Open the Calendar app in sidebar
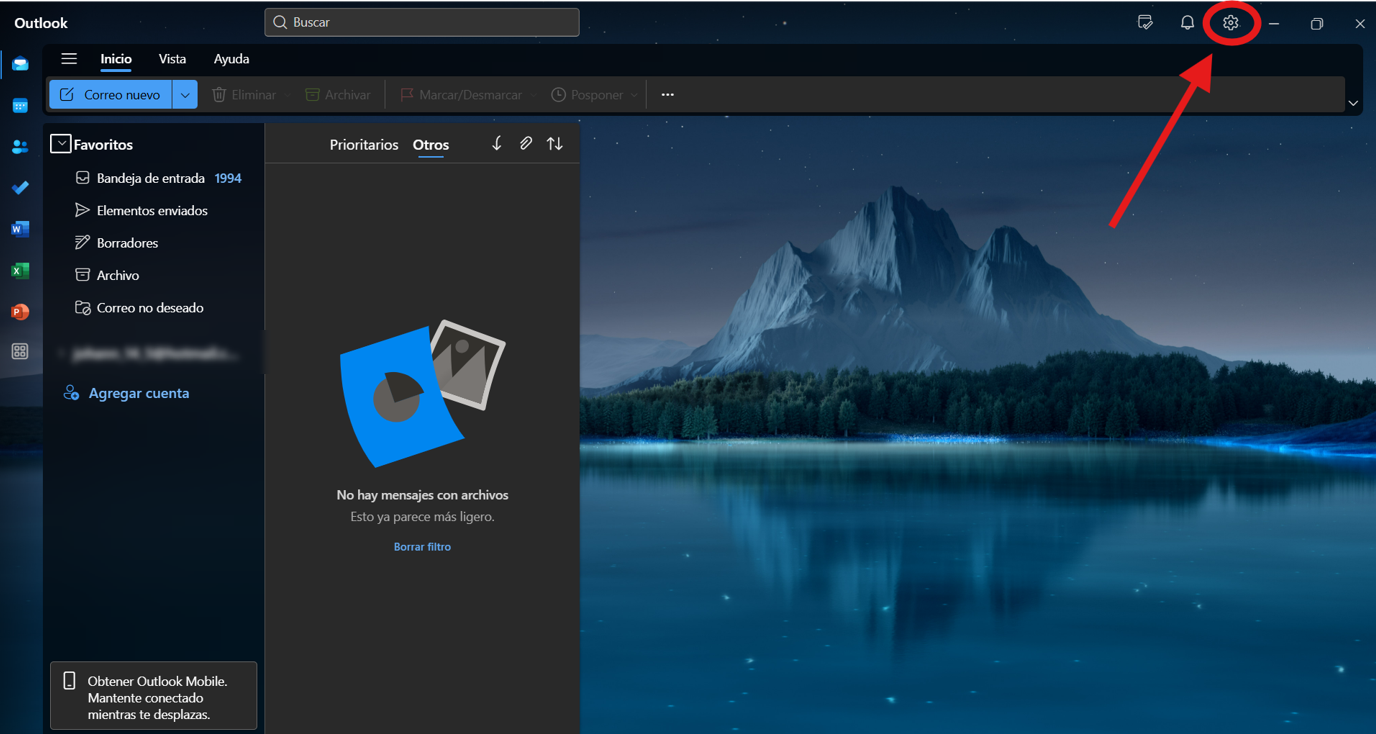 pos(20,106)
